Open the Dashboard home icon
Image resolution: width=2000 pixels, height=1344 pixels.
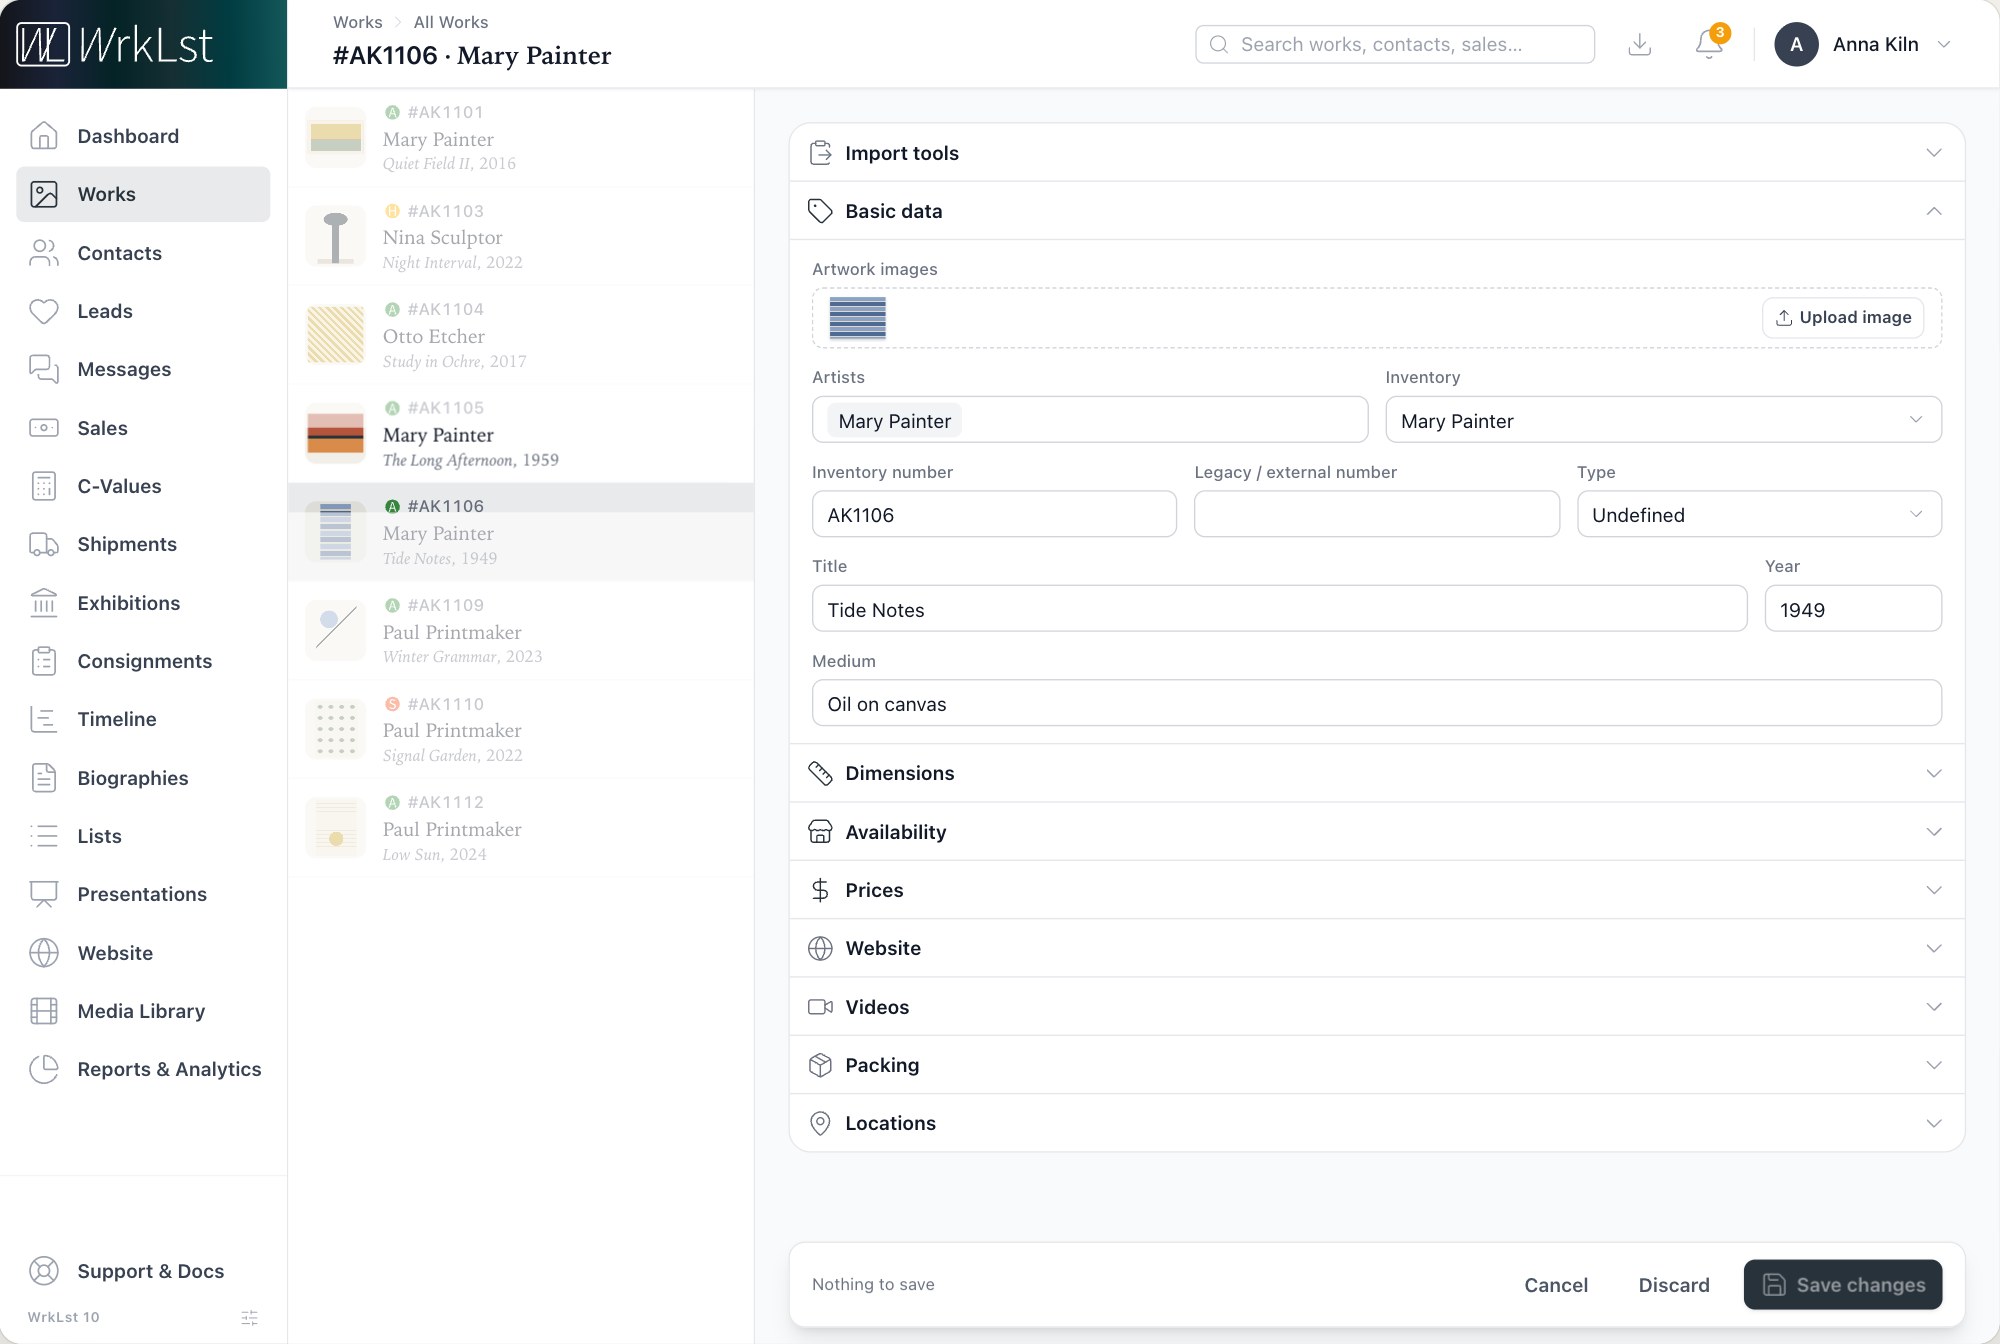pyautogui.click(x=44, y=136)
